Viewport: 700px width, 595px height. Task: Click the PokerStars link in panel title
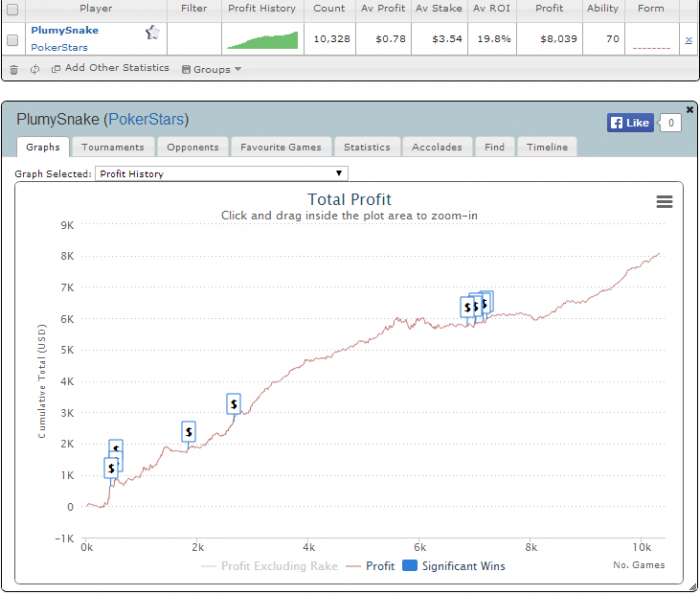click(x=146, y=120)
